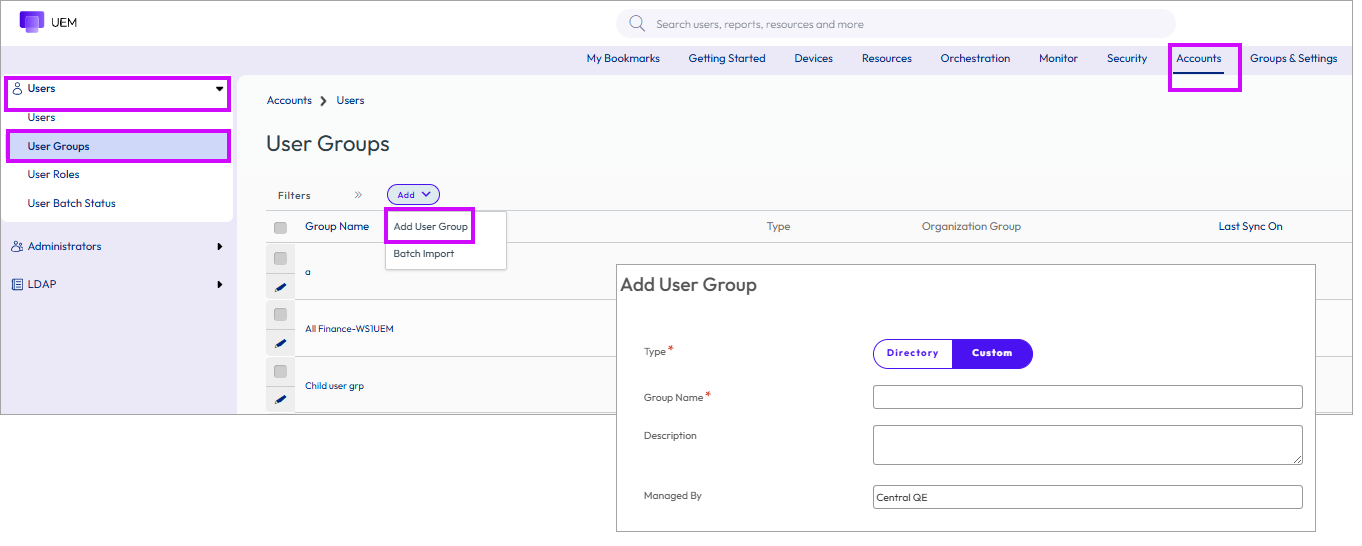Select the Custom type option
1362x546 pixels.
coord(992,353)
